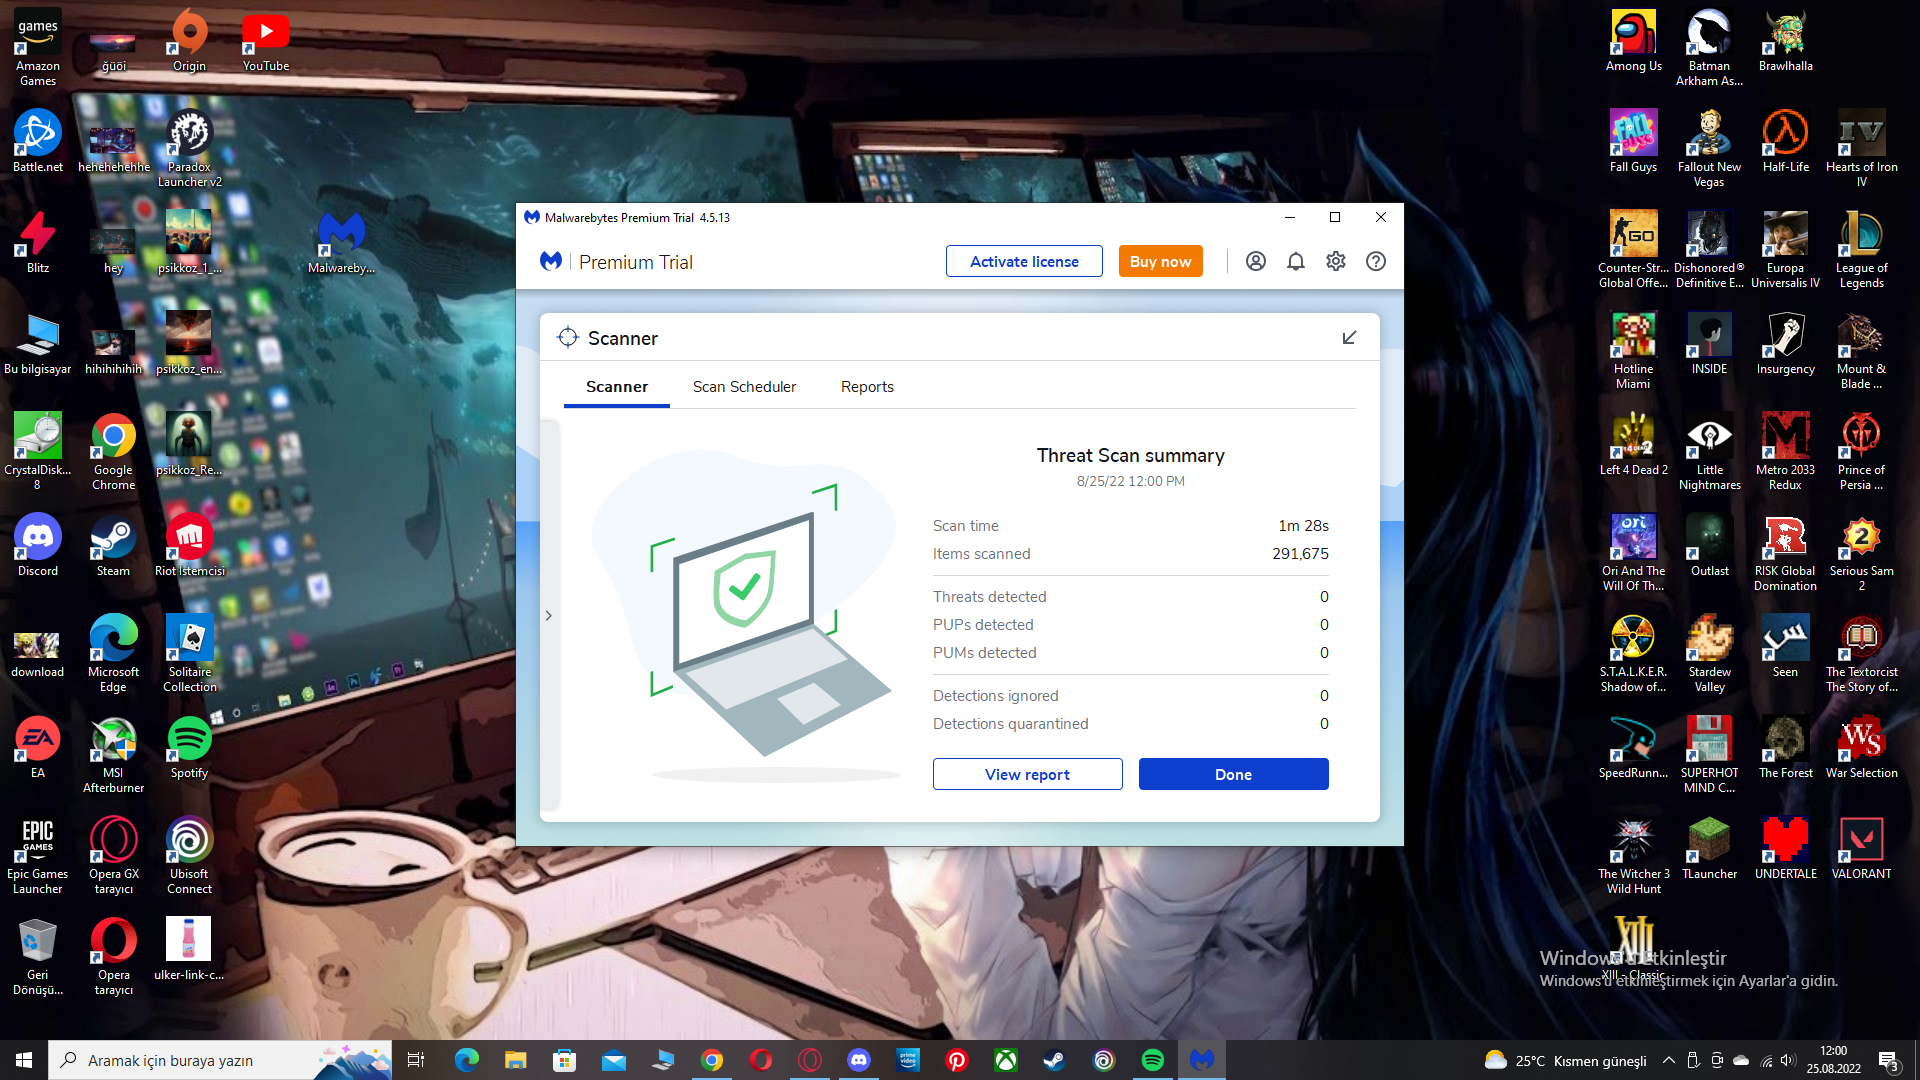Collapse the Scanner panel with the arrow icon
Image resolution: width=1920 pixels, height=1080 pixels.
(1349, 338)
